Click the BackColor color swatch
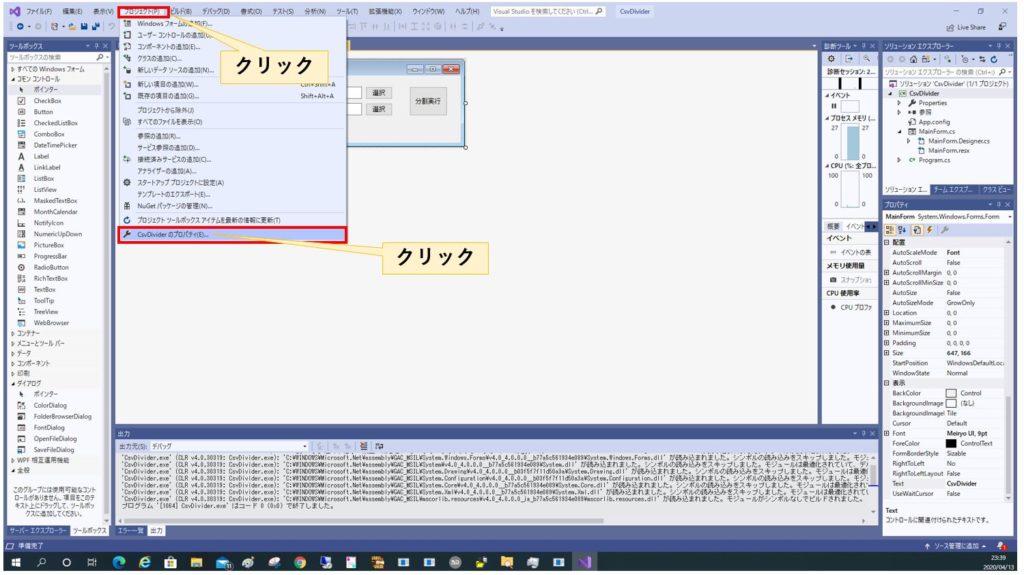Screen dimensions: 1024x575 (951, 393)
